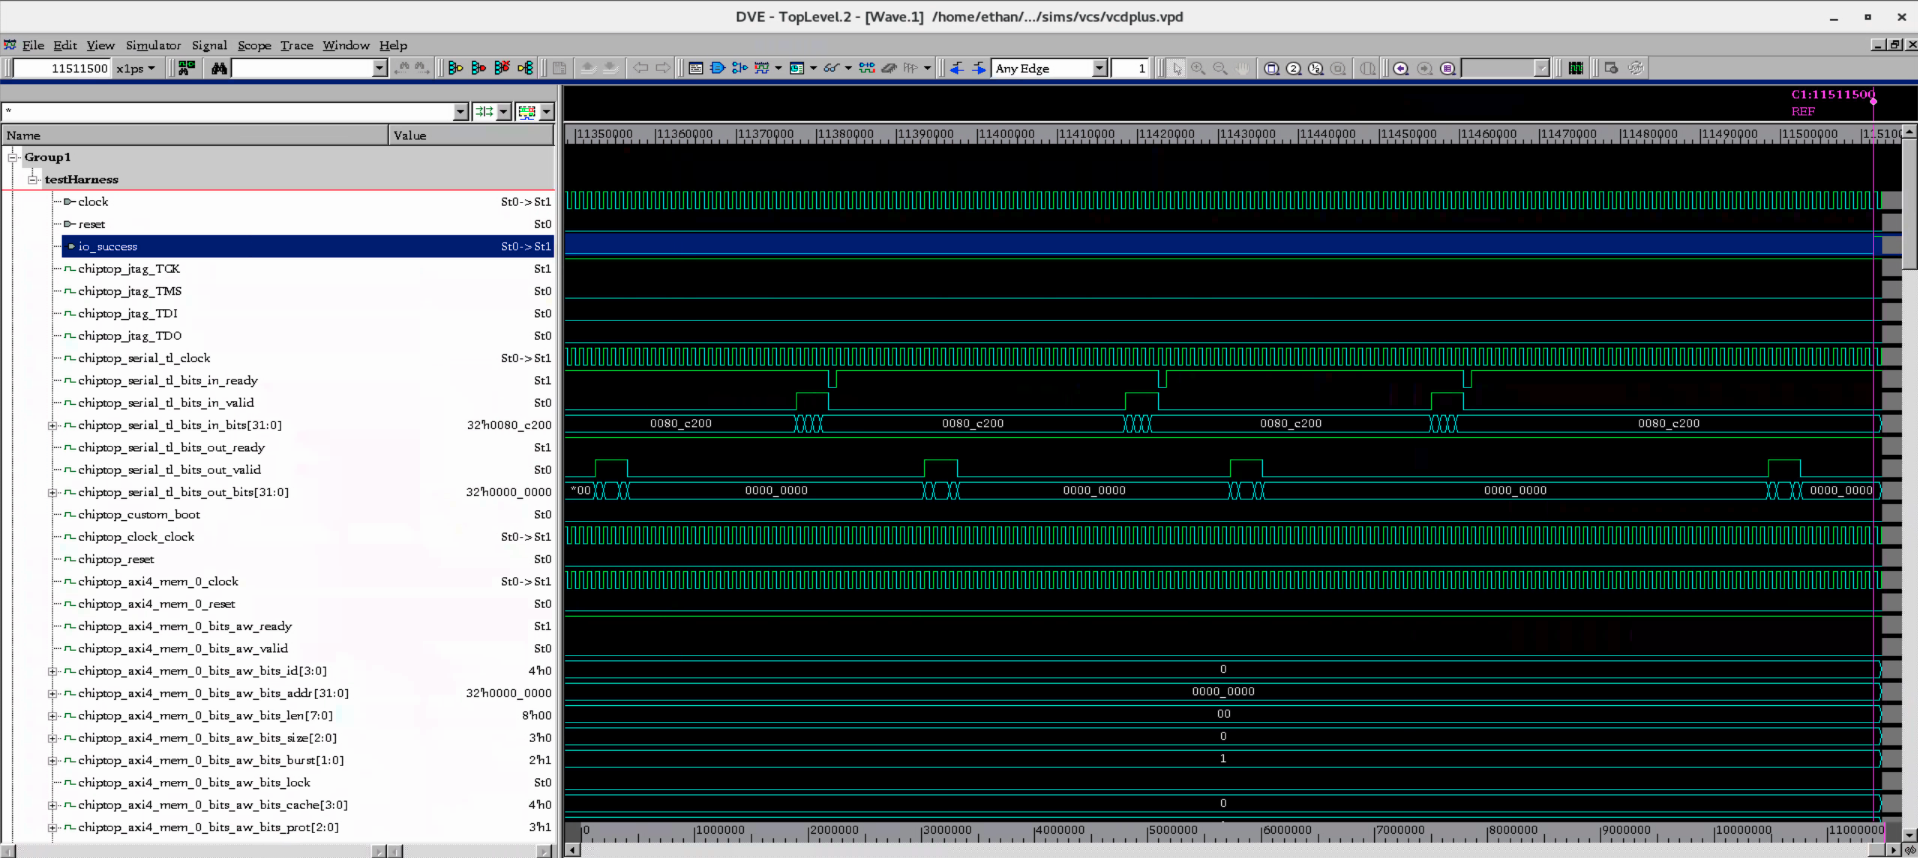1918x858 pixels.
Task: Expand chipktop_axi4_mem_0_bits_aw_bits_len[7:0] bus
Action: tap(52, 716)
